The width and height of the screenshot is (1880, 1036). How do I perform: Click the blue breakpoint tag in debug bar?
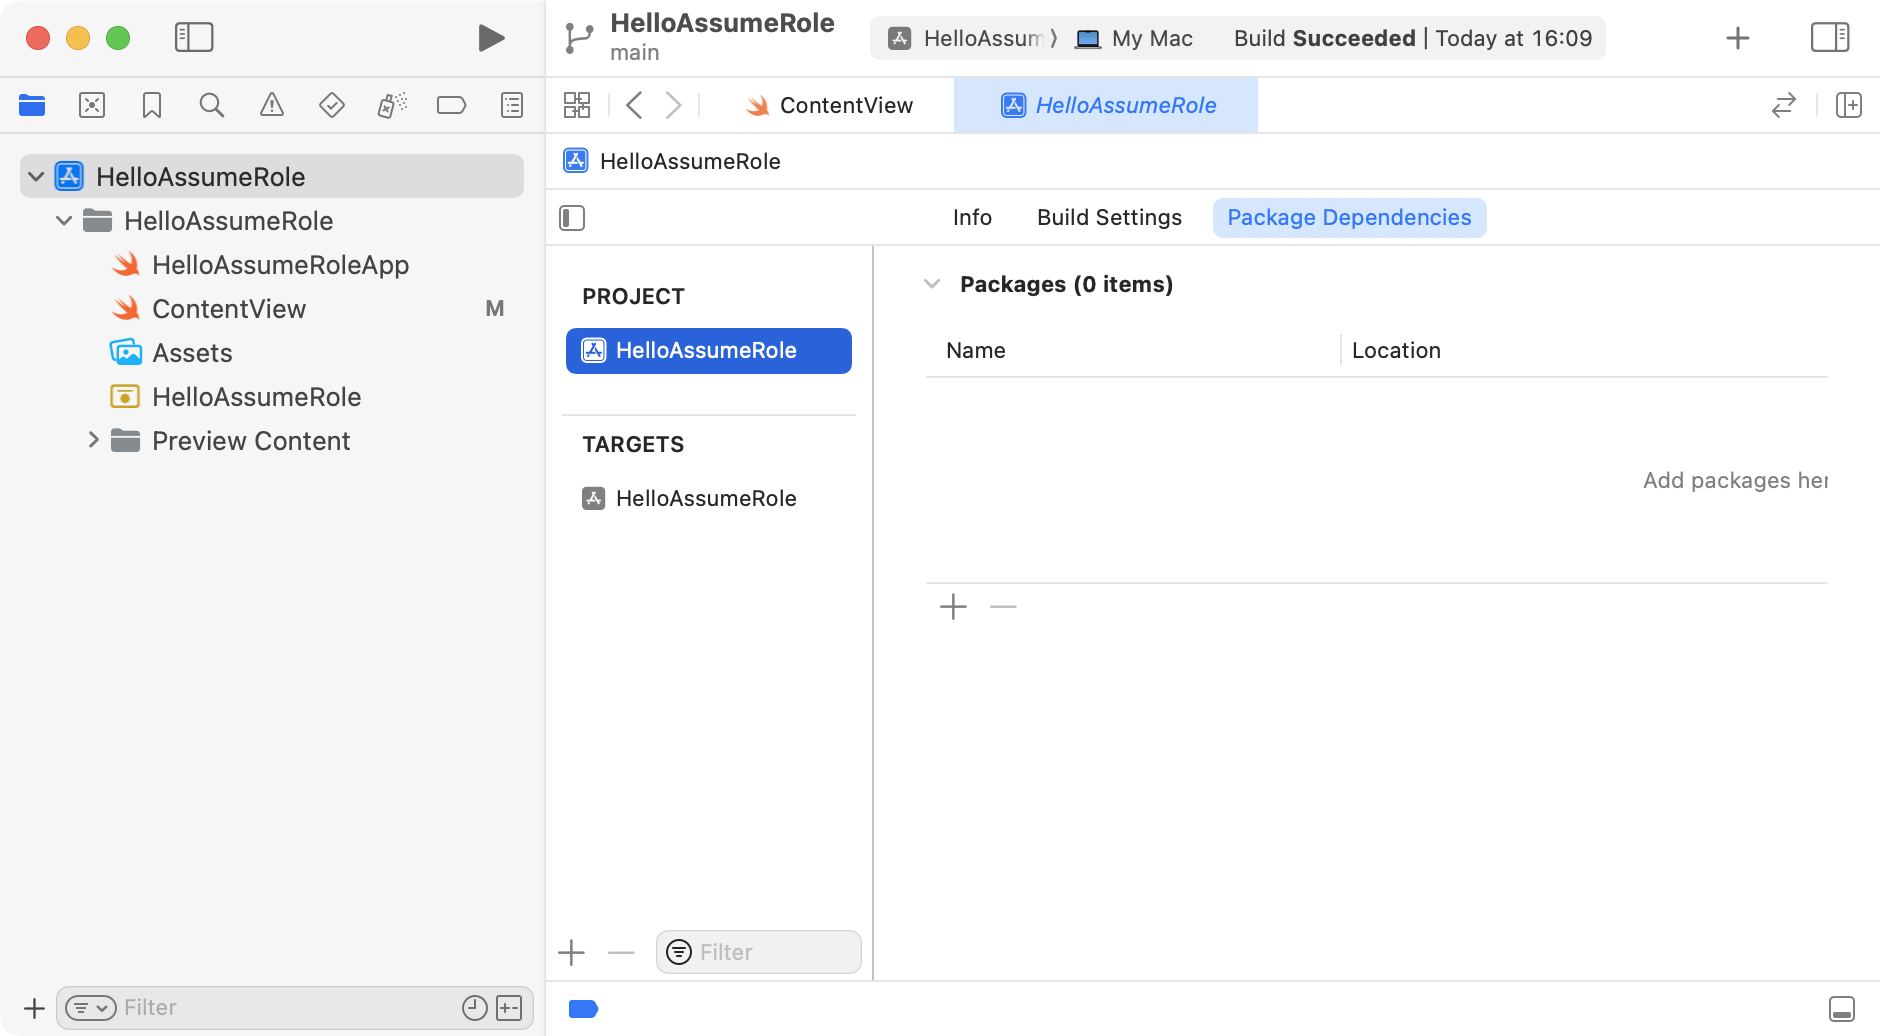click(x=583, y=1009)
